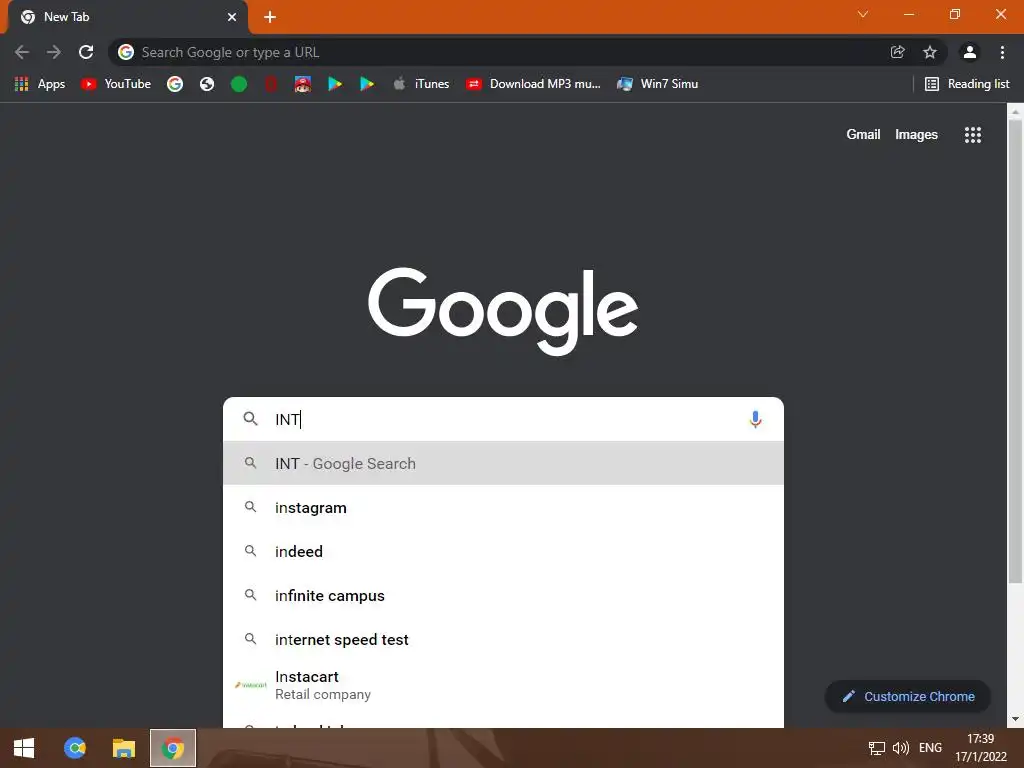
Task: Click the search magnifier in search box
Action: [251, 419]
